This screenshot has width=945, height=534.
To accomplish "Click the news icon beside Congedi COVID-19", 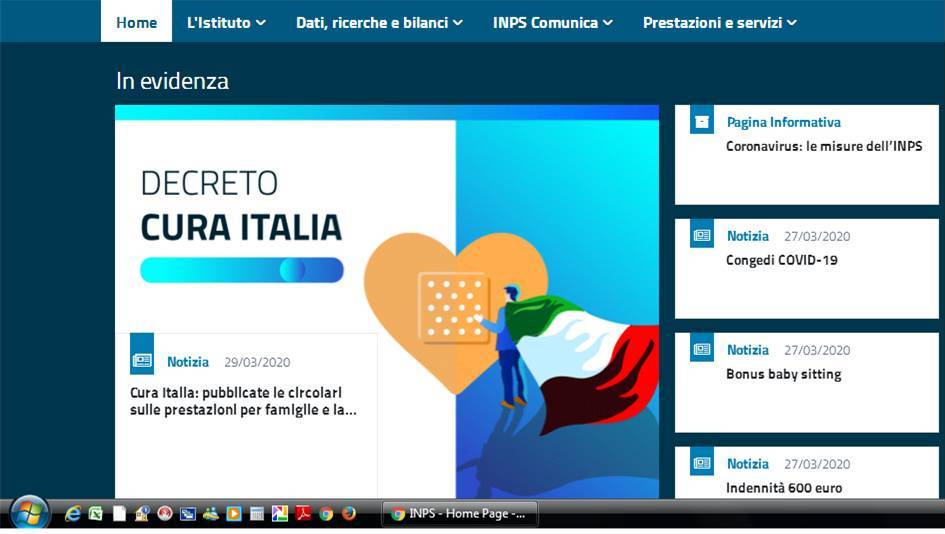I will click(x=702, y=236).
